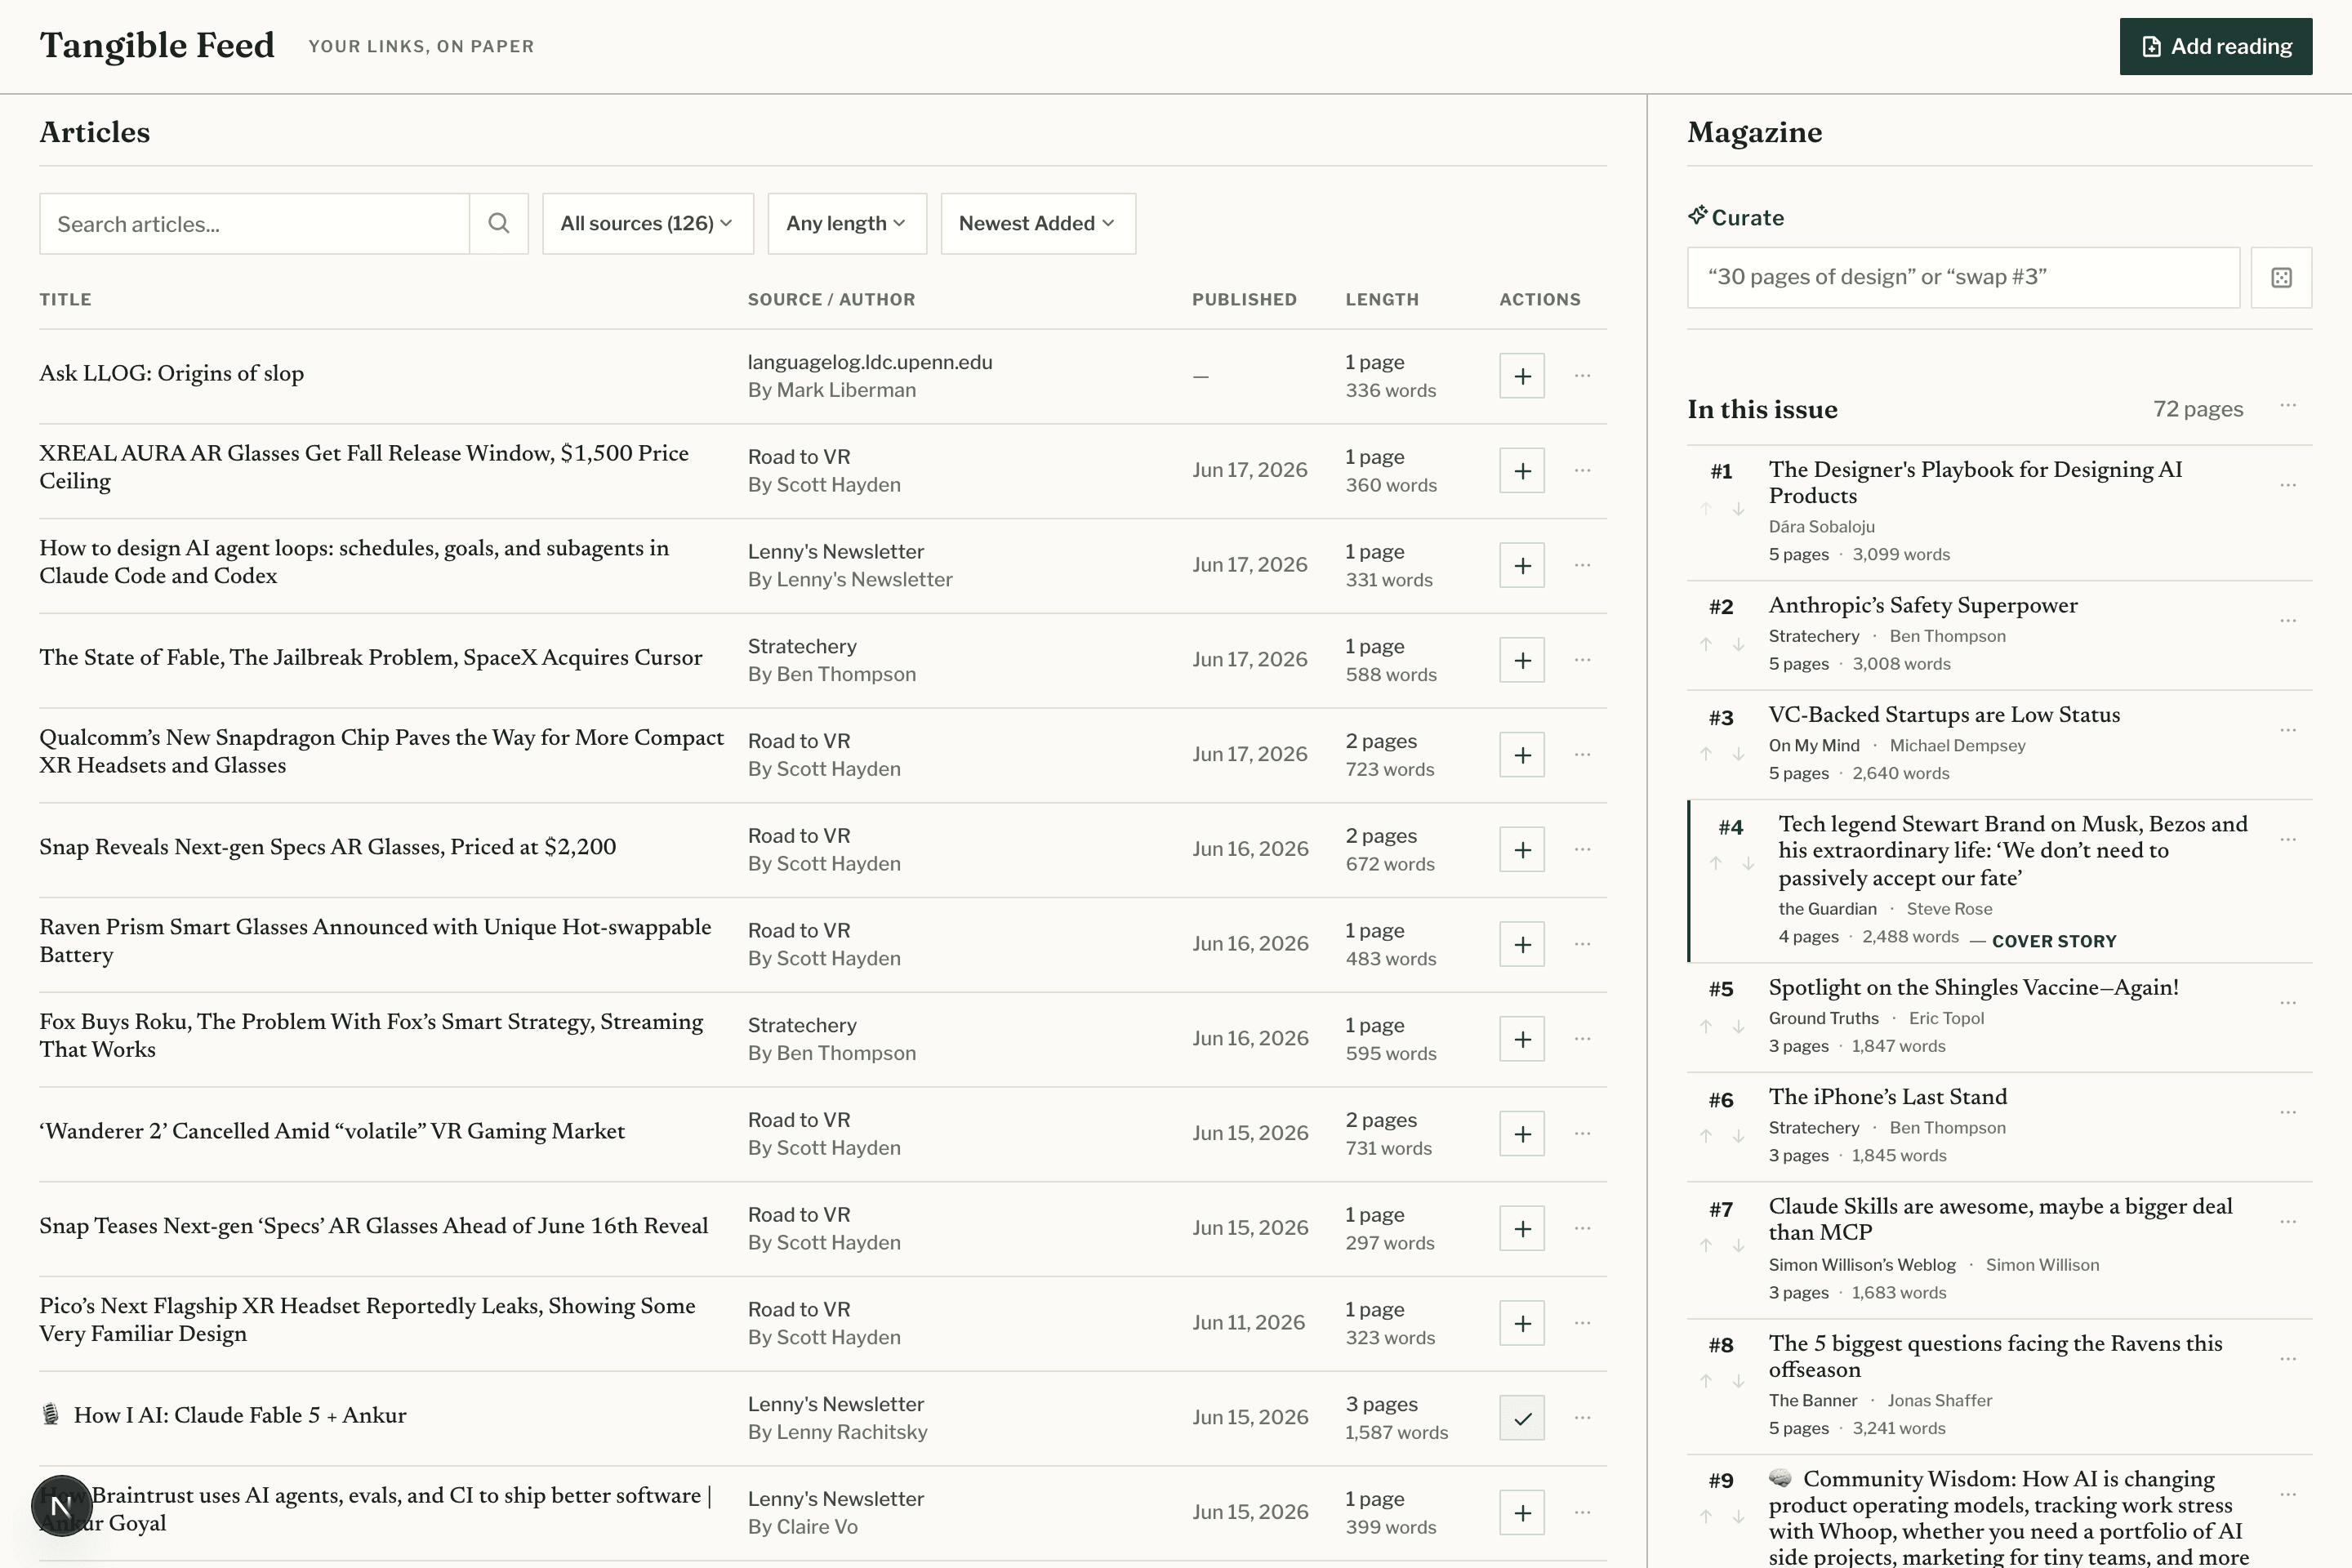Image resolution: width=2352 pixels, height=1568 pixels.
Task: Uncheck 'How I AI: Claude Fable 5' added checkmark
Action: 1522,1418
